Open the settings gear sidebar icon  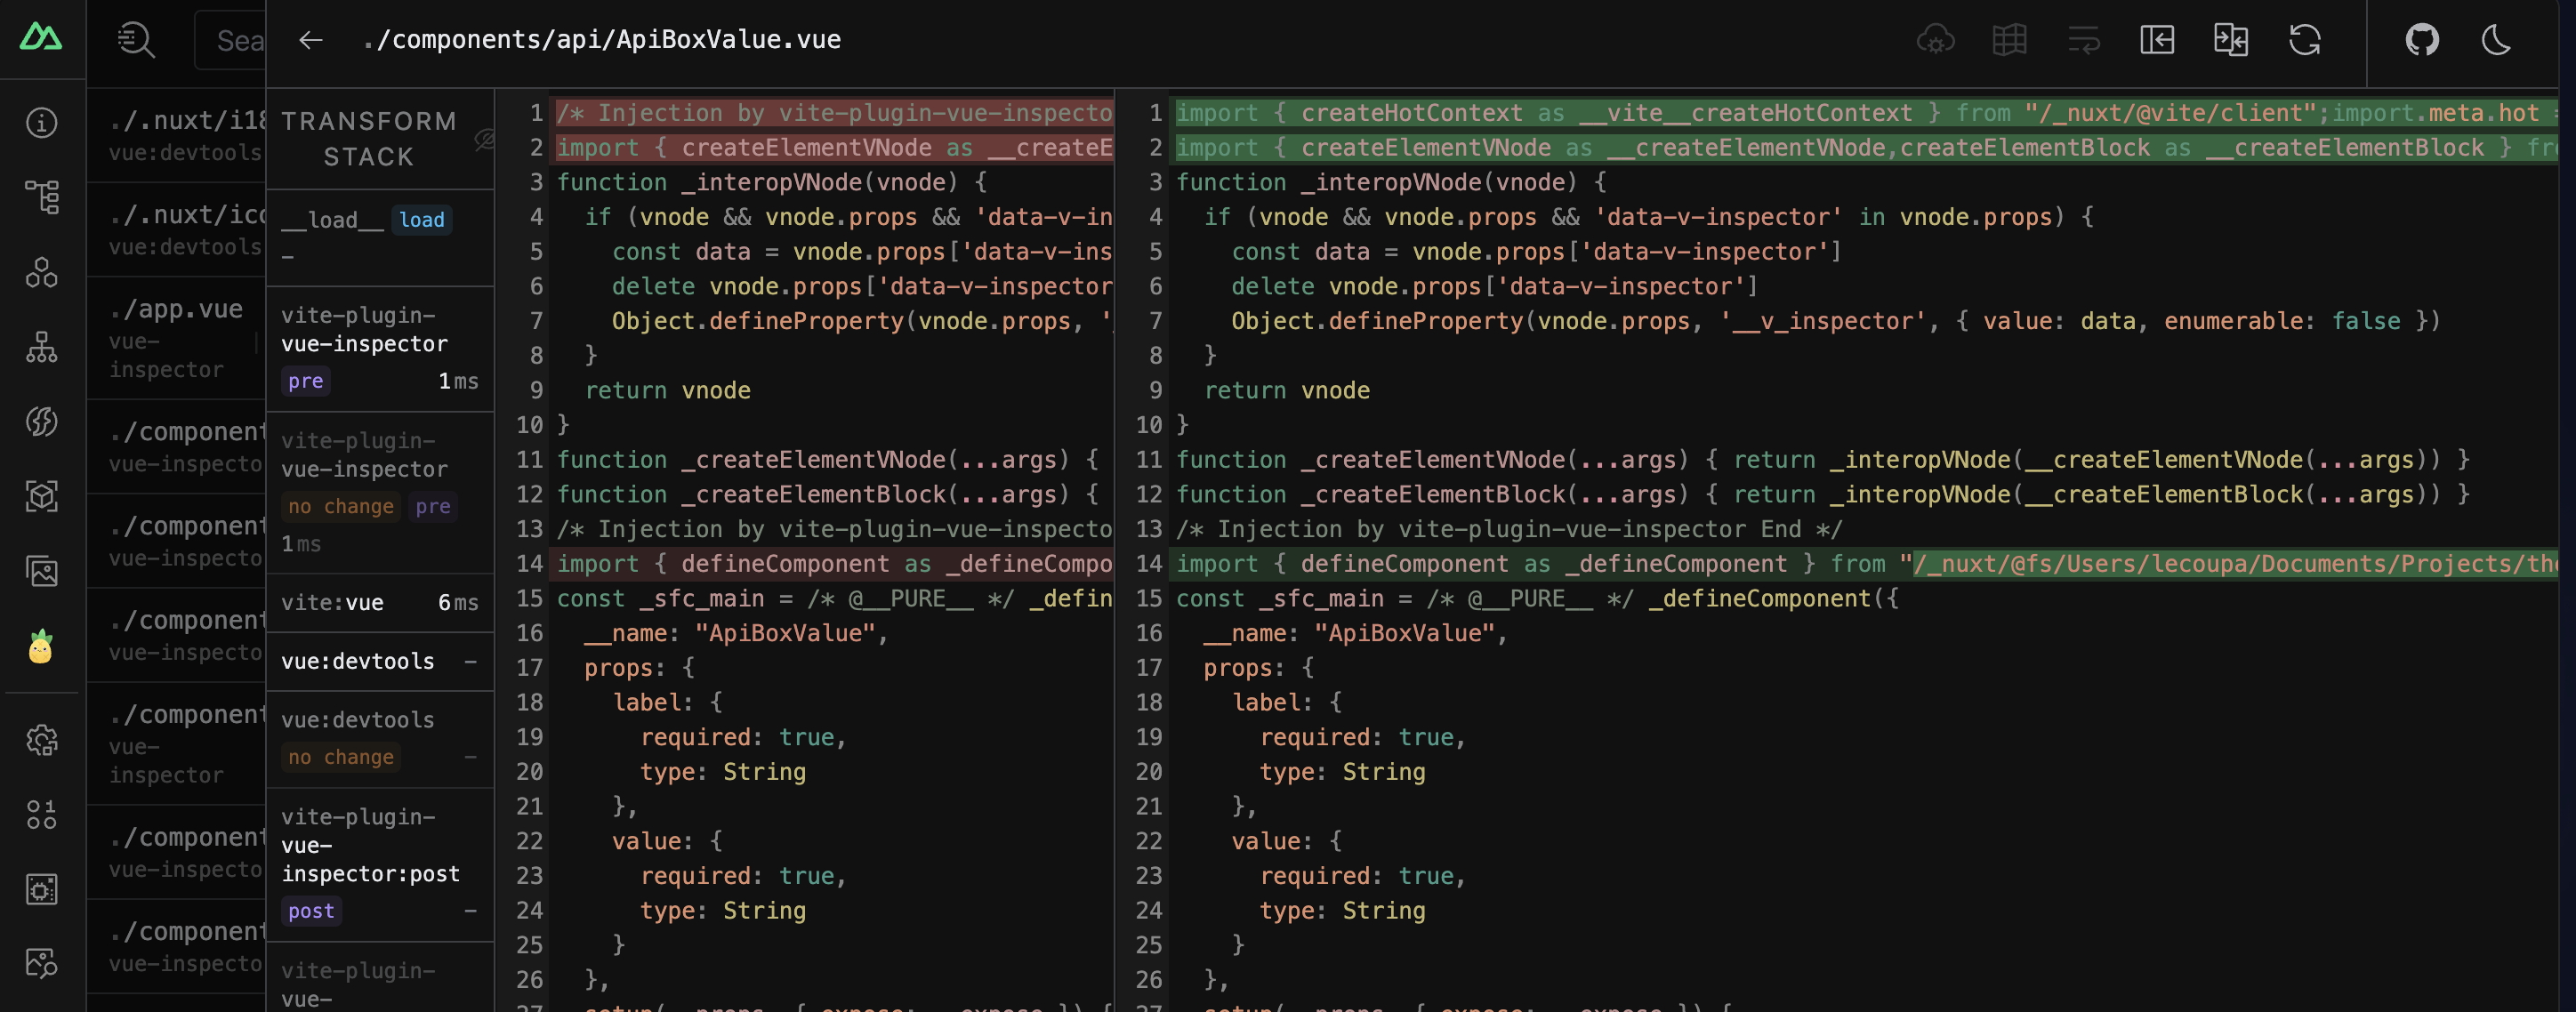point(41,740)
